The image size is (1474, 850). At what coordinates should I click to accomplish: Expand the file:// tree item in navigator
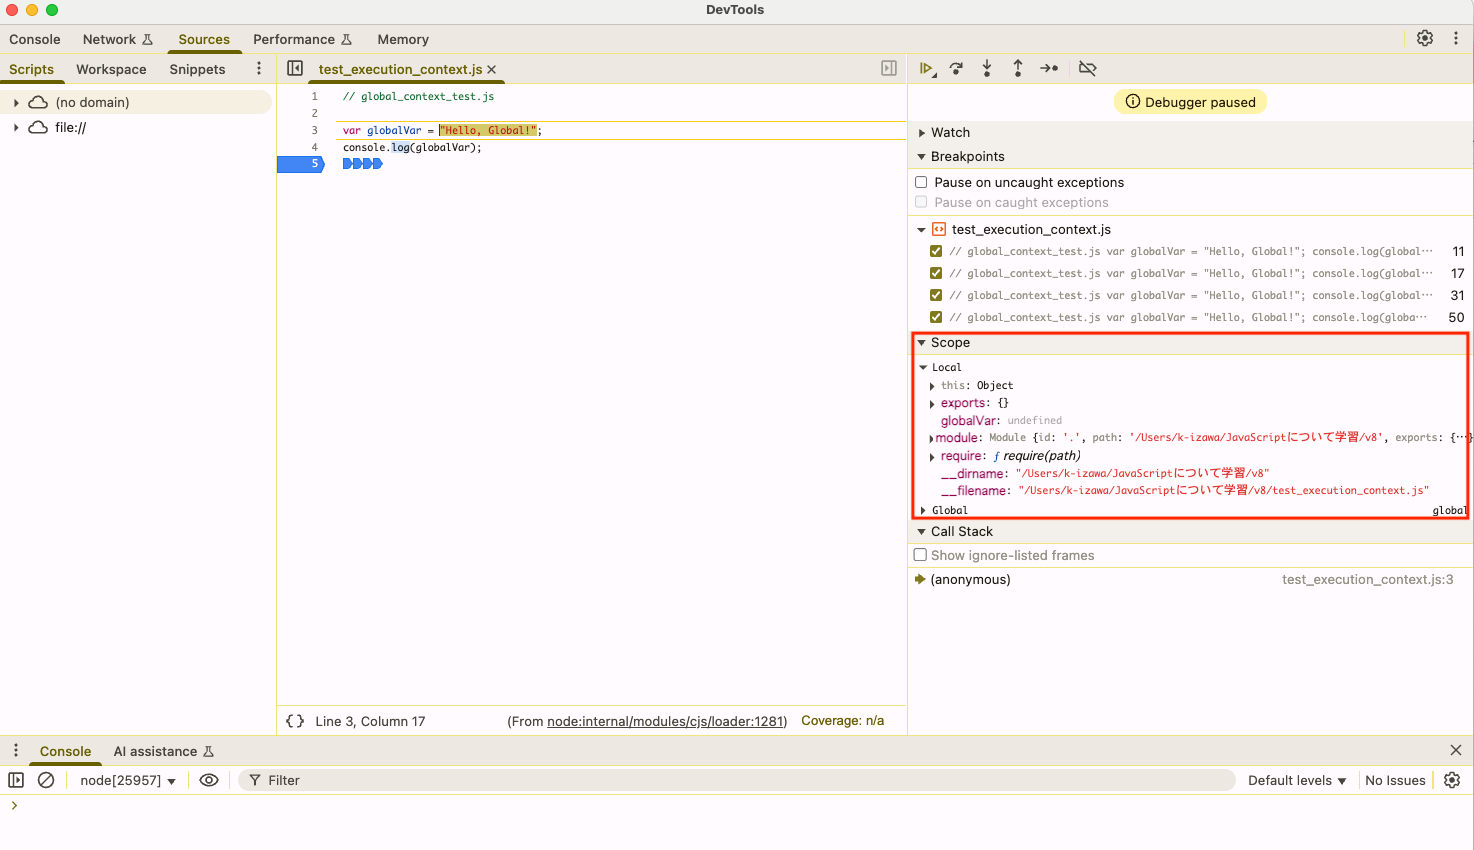tap(16, 127)
